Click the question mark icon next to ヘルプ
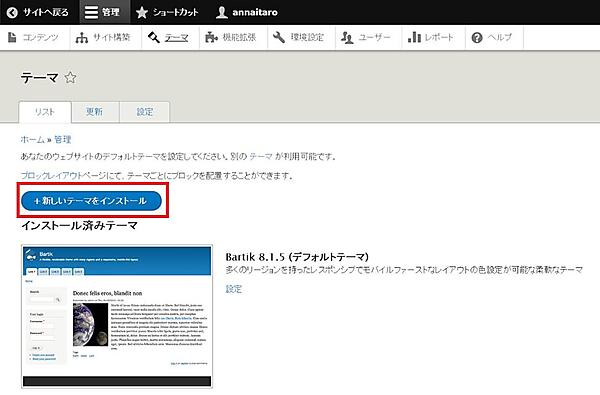The height and width of the screenshot is (395, 600). coord(477,38)
